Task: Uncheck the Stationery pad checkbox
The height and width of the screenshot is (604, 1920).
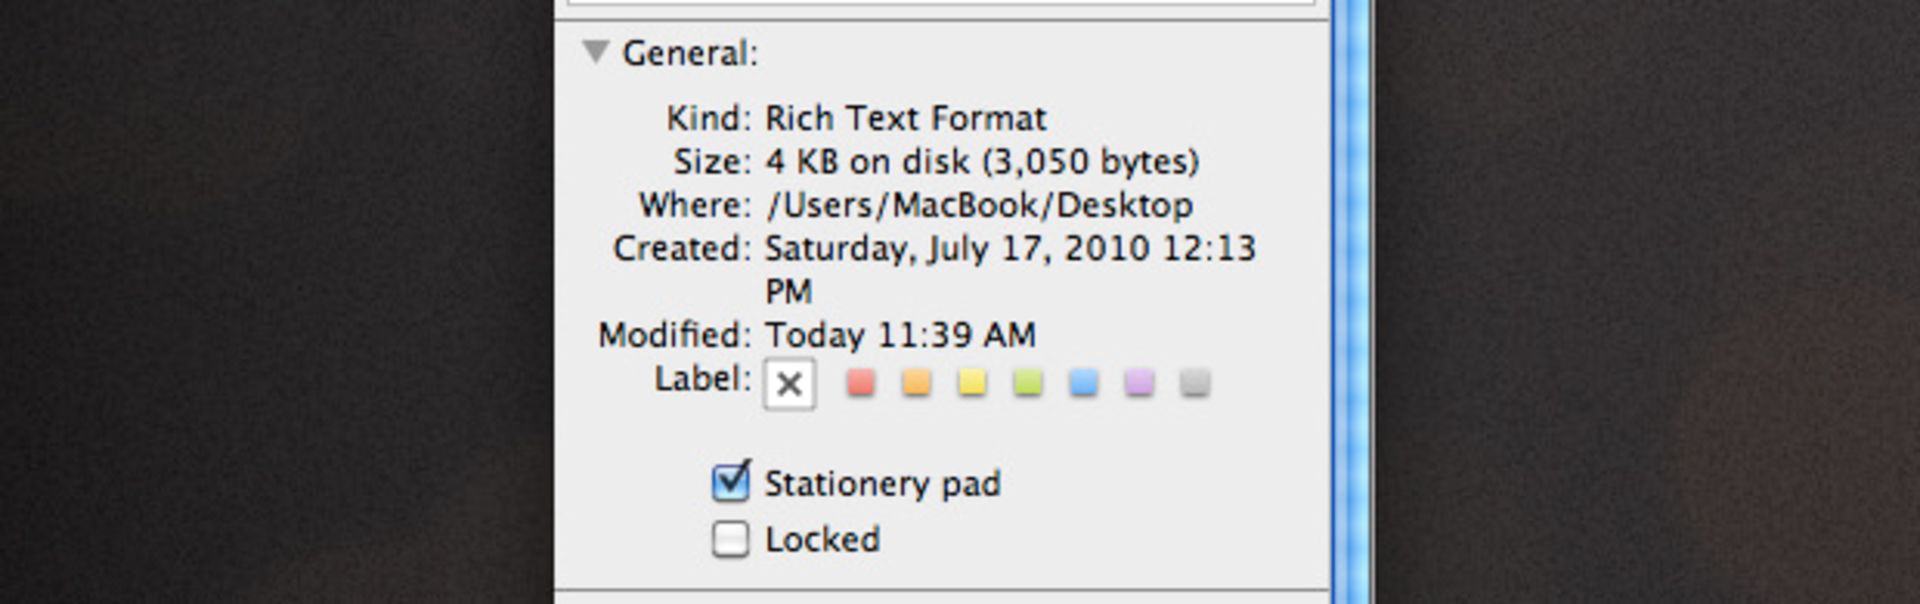Action: 731,482
